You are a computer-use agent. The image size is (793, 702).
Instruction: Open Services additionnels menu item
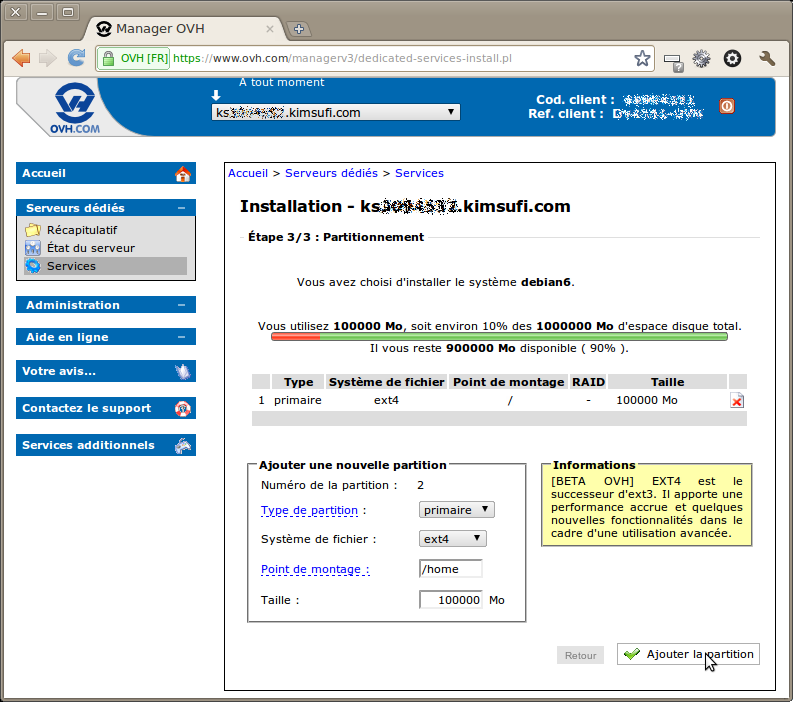[106, 445]
